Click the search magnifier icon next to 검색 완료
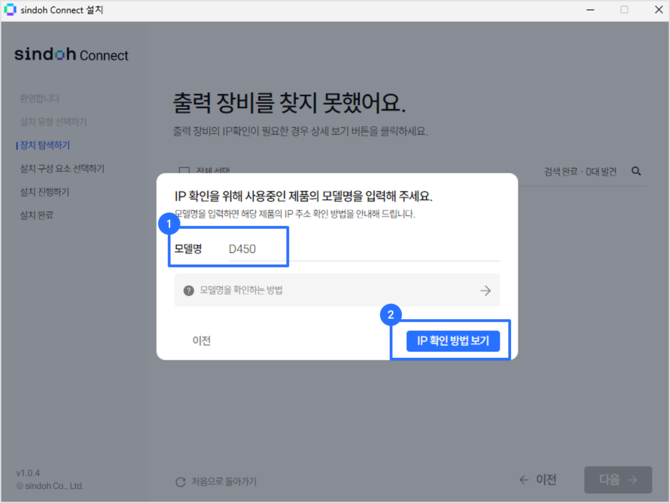This screenshot has height=503, width=670. coord(636,171)
